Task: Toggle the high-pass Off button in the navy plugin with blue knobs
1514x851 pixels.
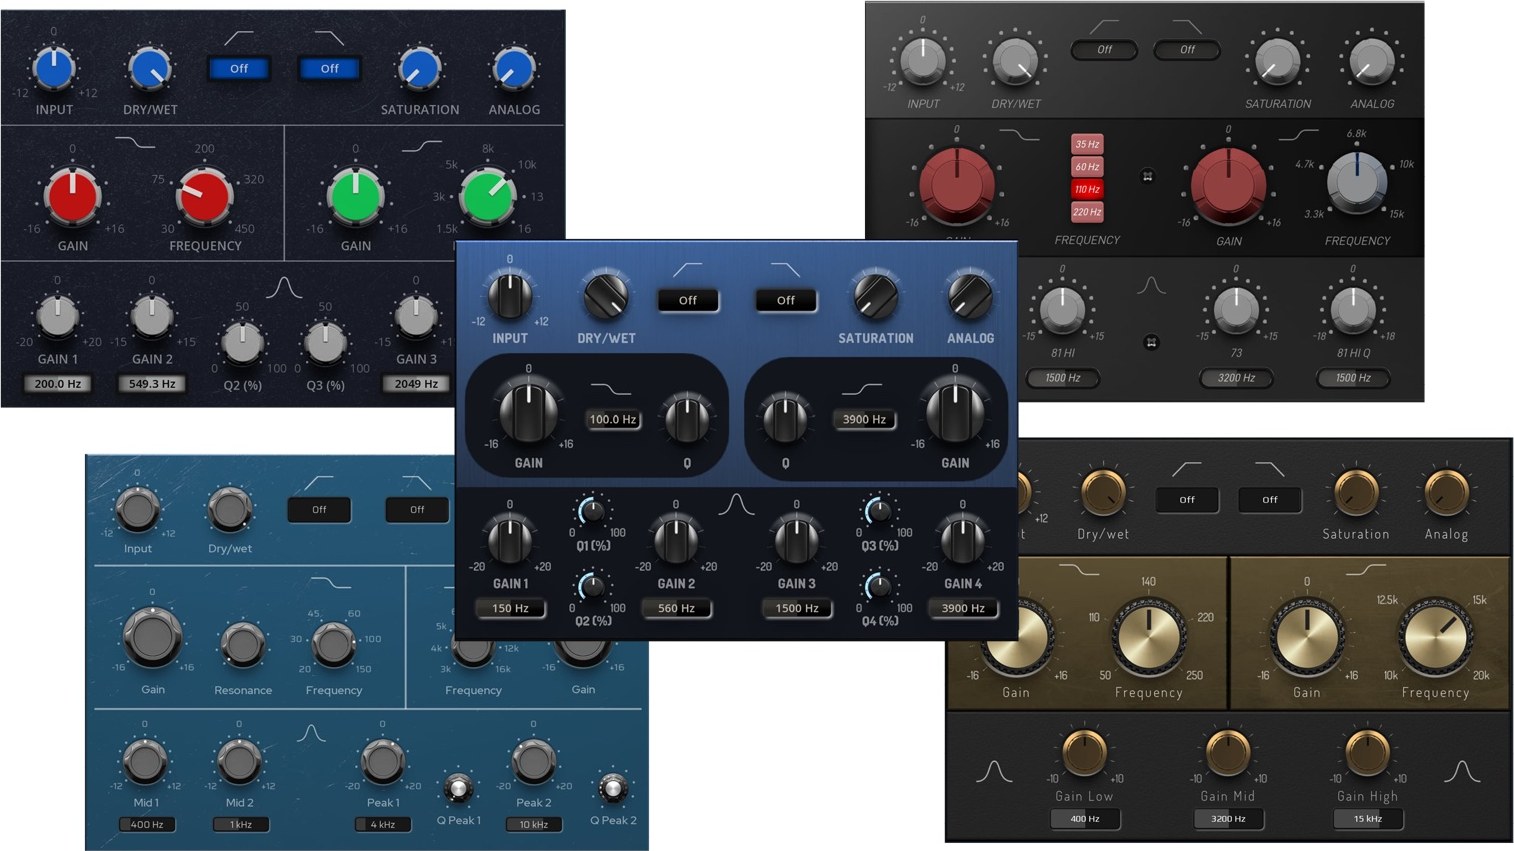Action: click(x=239, y=68)
